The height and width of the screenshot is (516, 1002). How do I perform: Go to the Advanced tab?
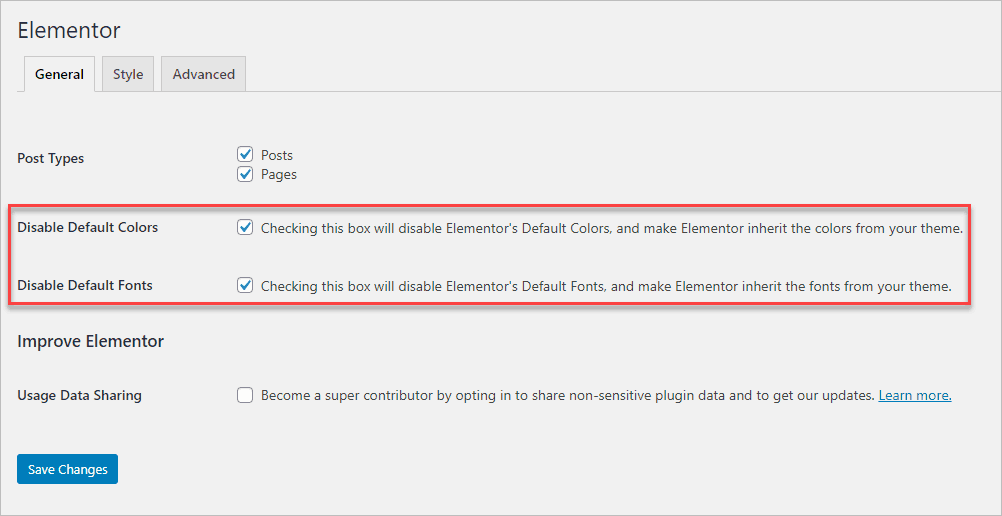click(203, 74)
